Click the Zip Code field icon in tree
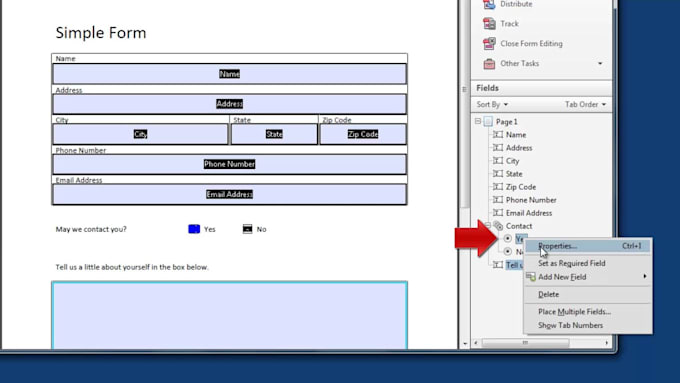This screenshot has height=383, width=680. coord(498,187)
